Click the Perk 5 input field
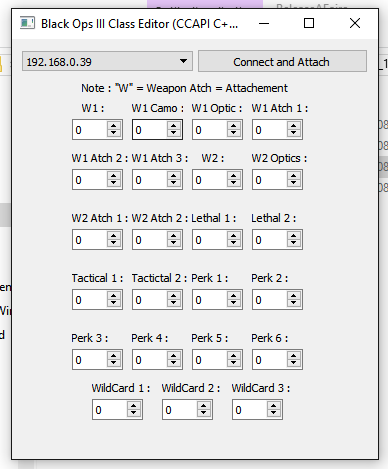This screenshot has height=469, width=388. pyautogui.click(x=209, y=360)
